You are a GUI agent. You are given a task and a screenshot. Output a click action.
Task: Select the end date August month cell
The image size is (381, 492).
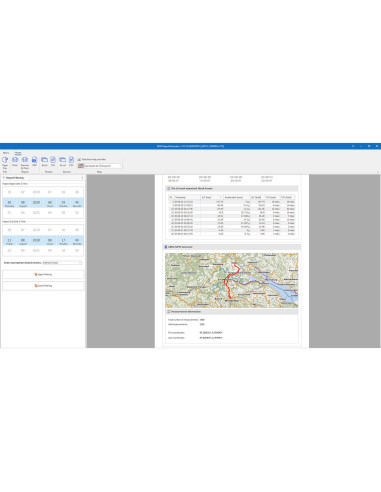(x=23, y=241)
